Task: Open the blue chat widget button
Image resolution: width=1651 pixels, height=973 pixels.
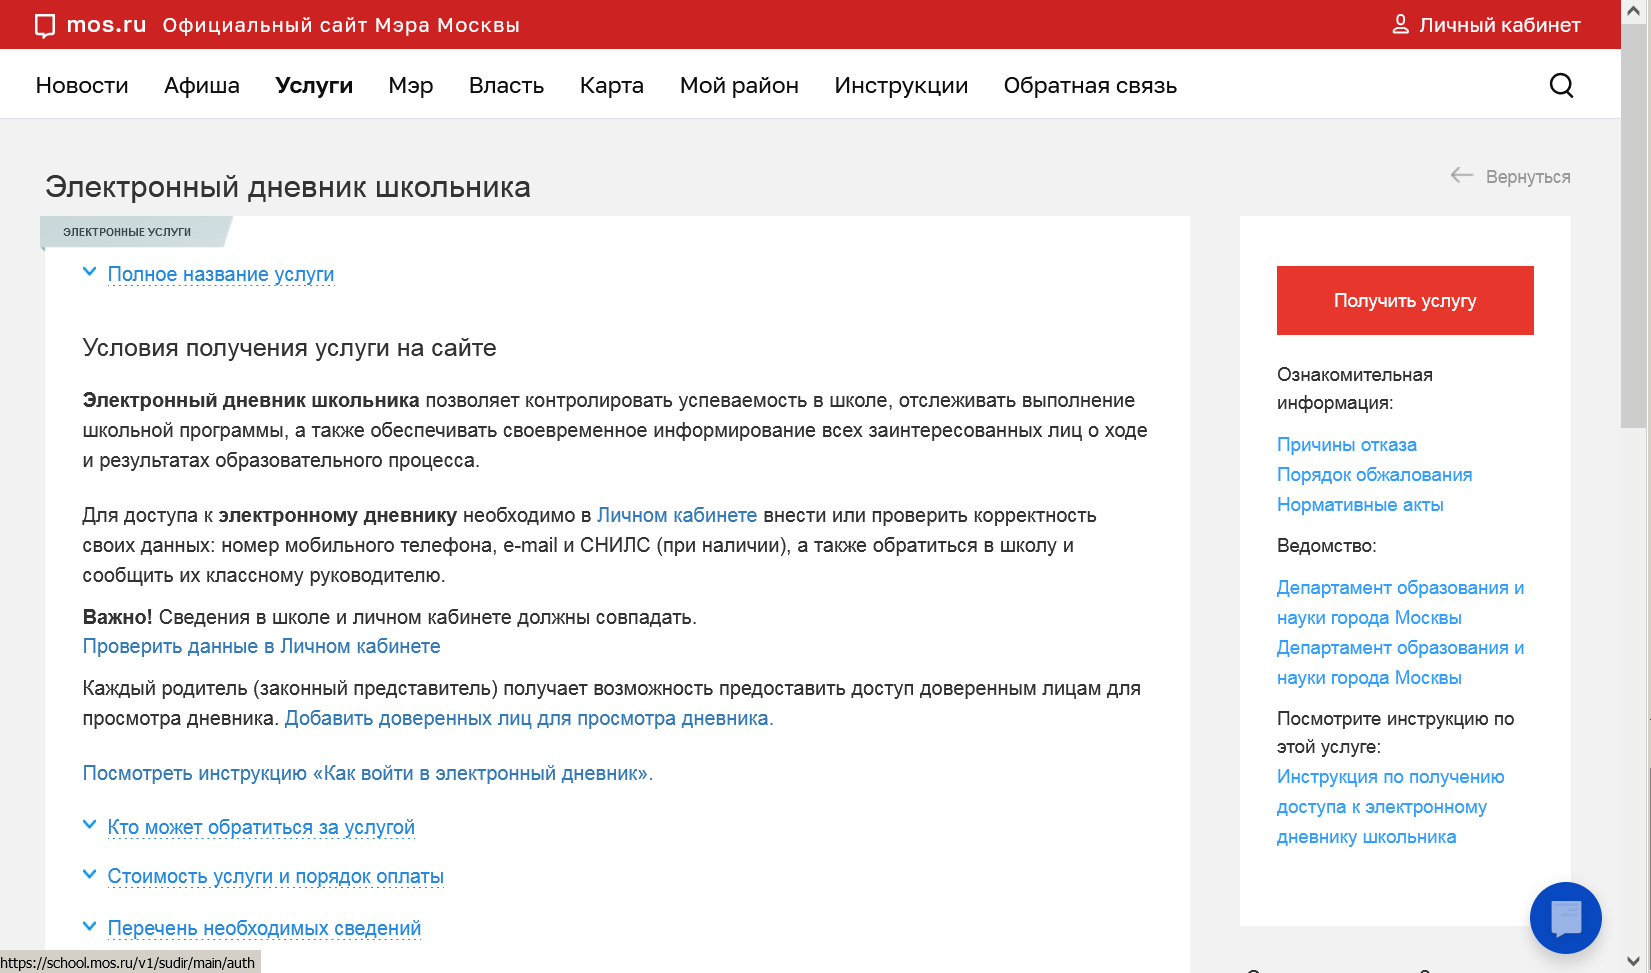Action: point(1565,917)
